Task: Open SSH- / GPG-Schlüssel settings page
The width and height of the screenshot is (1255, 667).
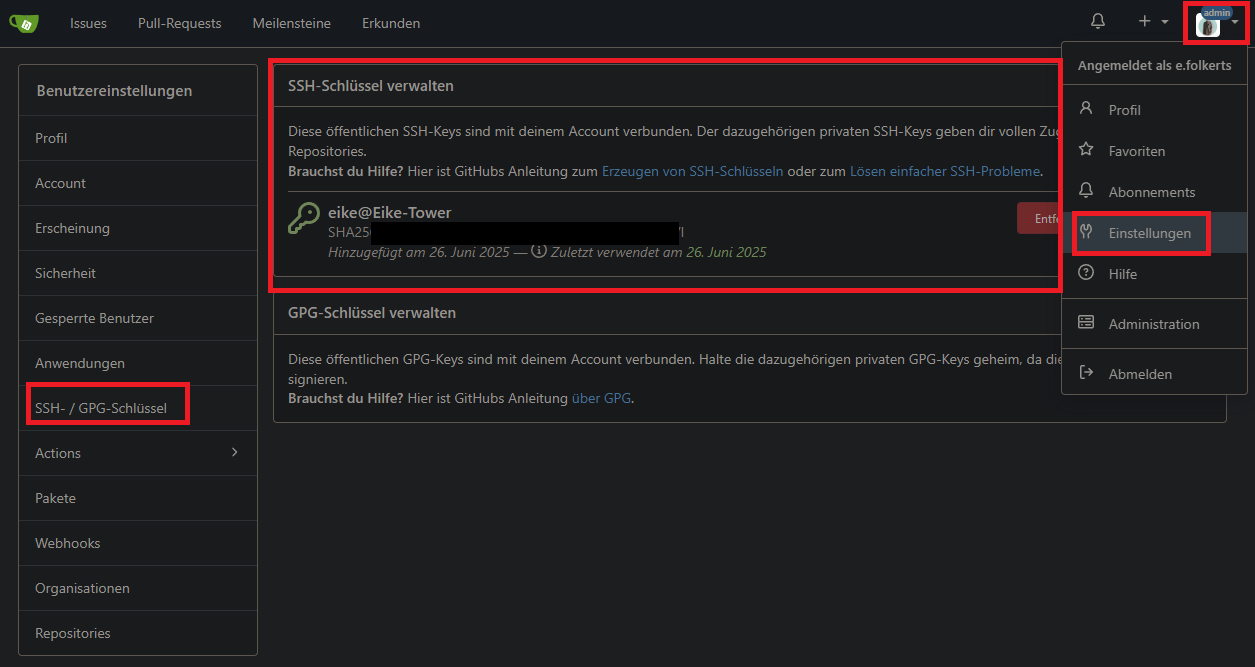Action: click(101, 408)
